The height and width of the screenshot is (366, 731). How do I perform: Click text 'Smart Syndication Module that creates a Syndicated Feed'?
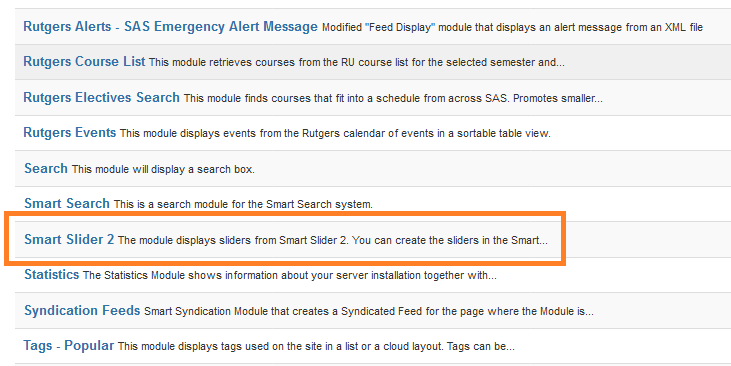coord(283,311)
